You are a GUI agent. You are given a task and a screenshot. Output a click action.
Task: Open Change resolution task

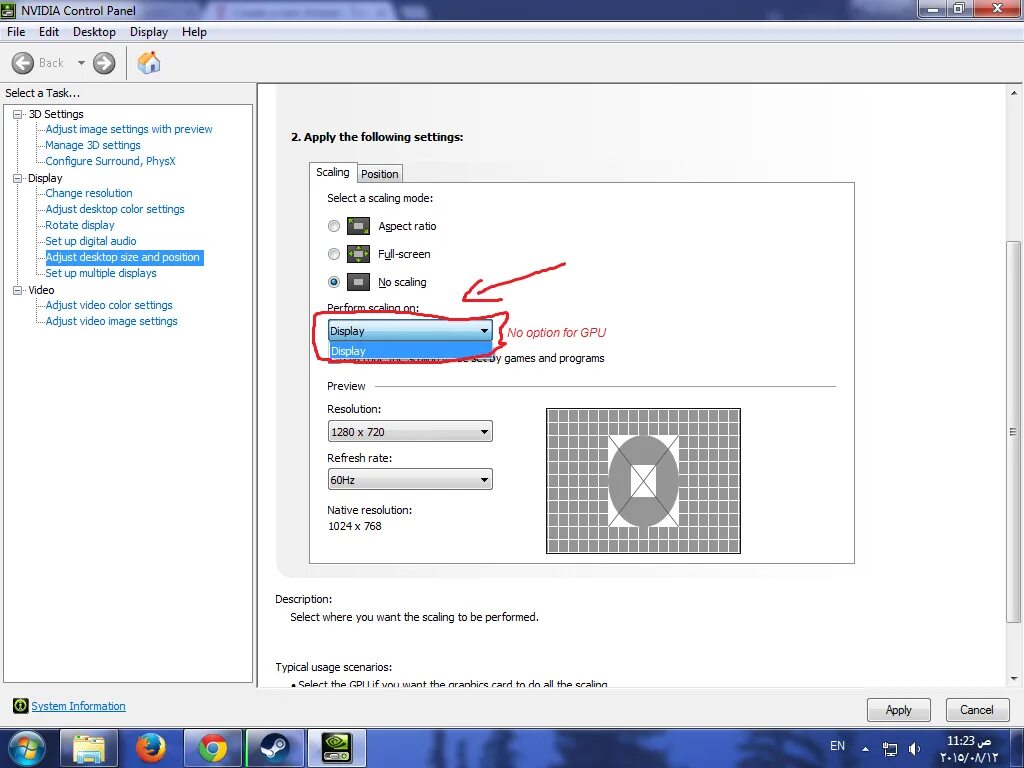click(89, 193)
